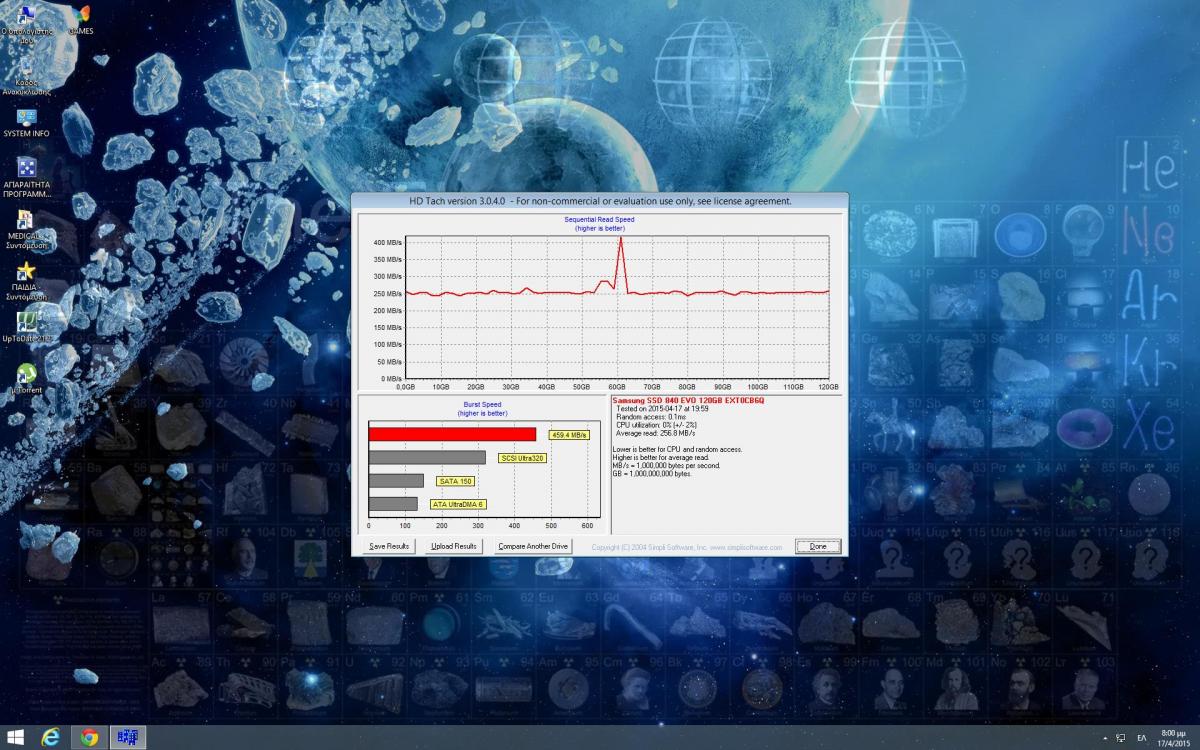Select the ΑΠΑΡΑΙΤΗΤΑ ΠΡΟΓΡΑΜΜ desktop icon

26,177
